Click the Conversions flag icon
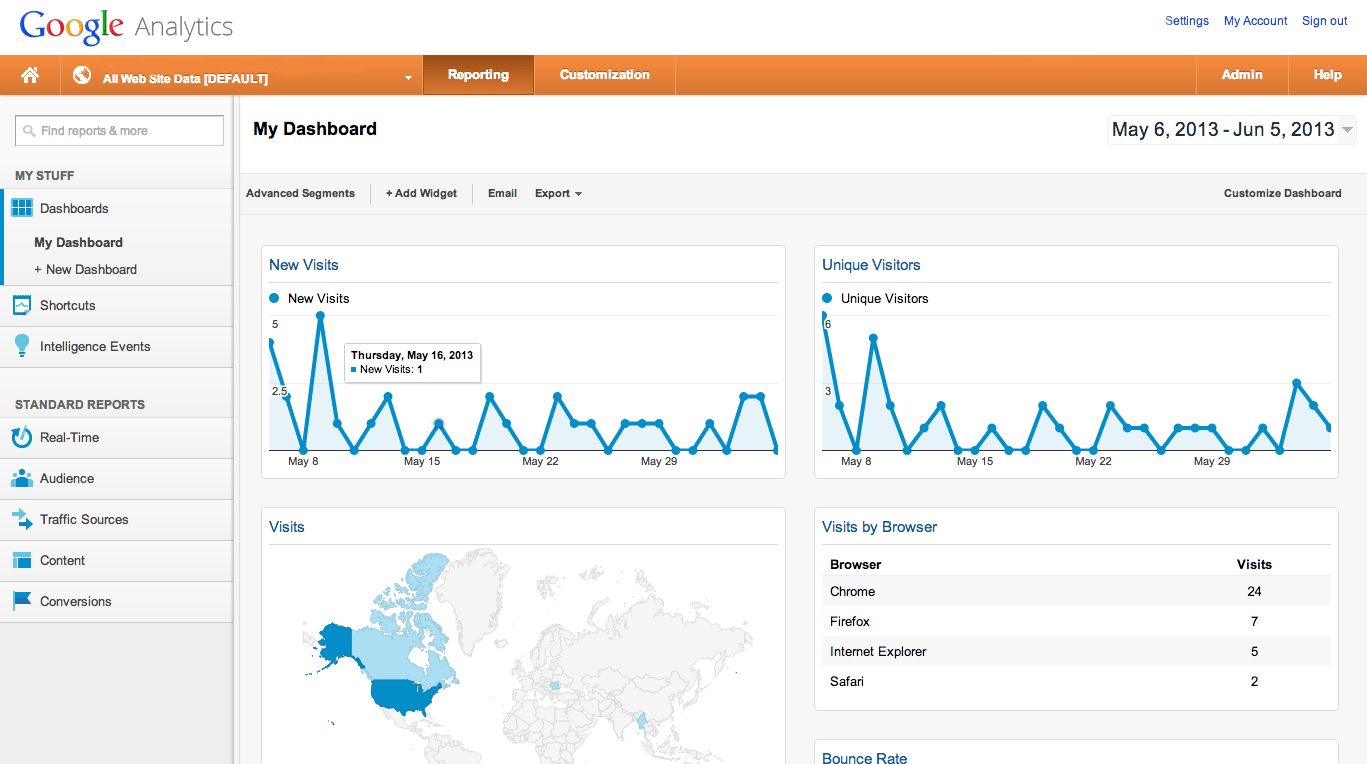Image resolution: width=1367 pixels, height=764 pixels. pos(21,601)
